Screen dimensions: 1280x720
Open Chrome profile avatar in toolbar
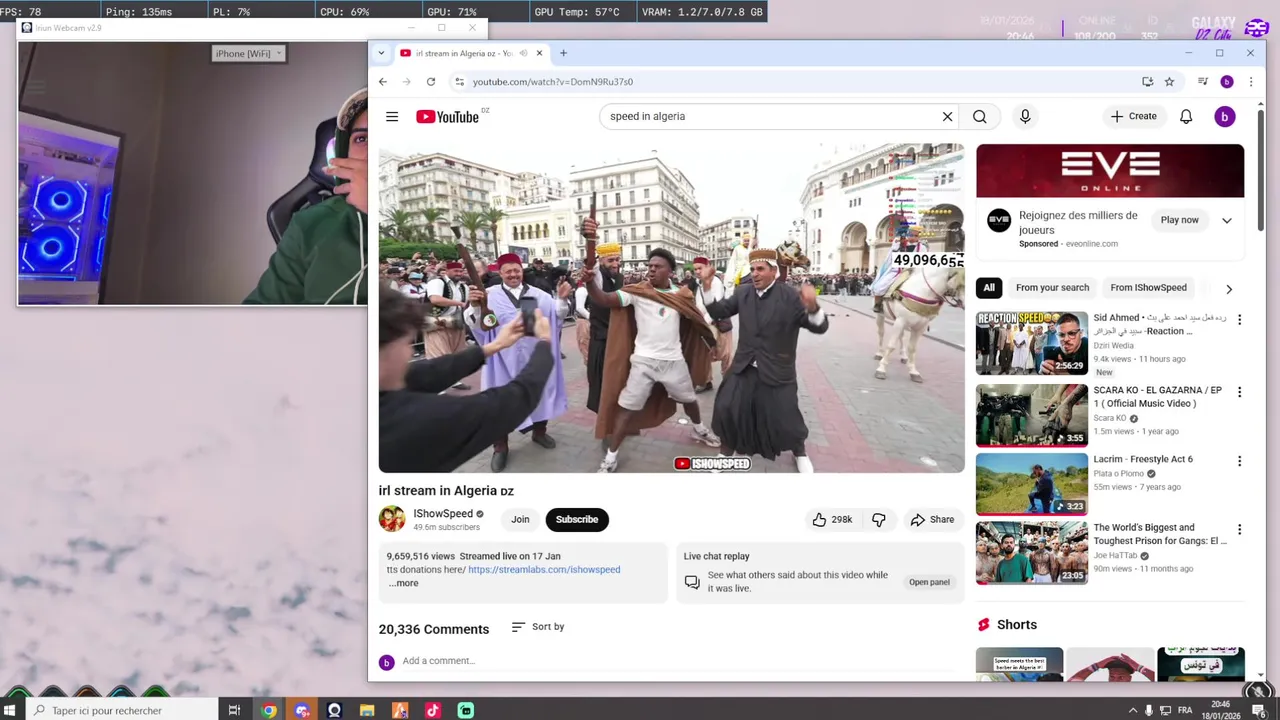[1227, 82]
